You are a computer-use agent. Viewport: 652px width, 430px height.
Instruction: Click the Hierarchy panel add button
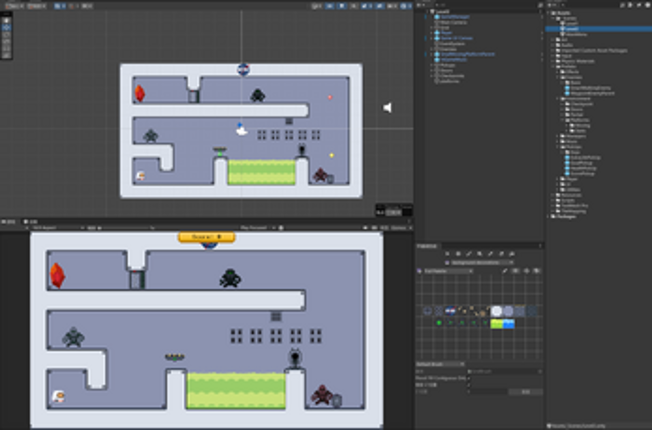pos(420,5)
